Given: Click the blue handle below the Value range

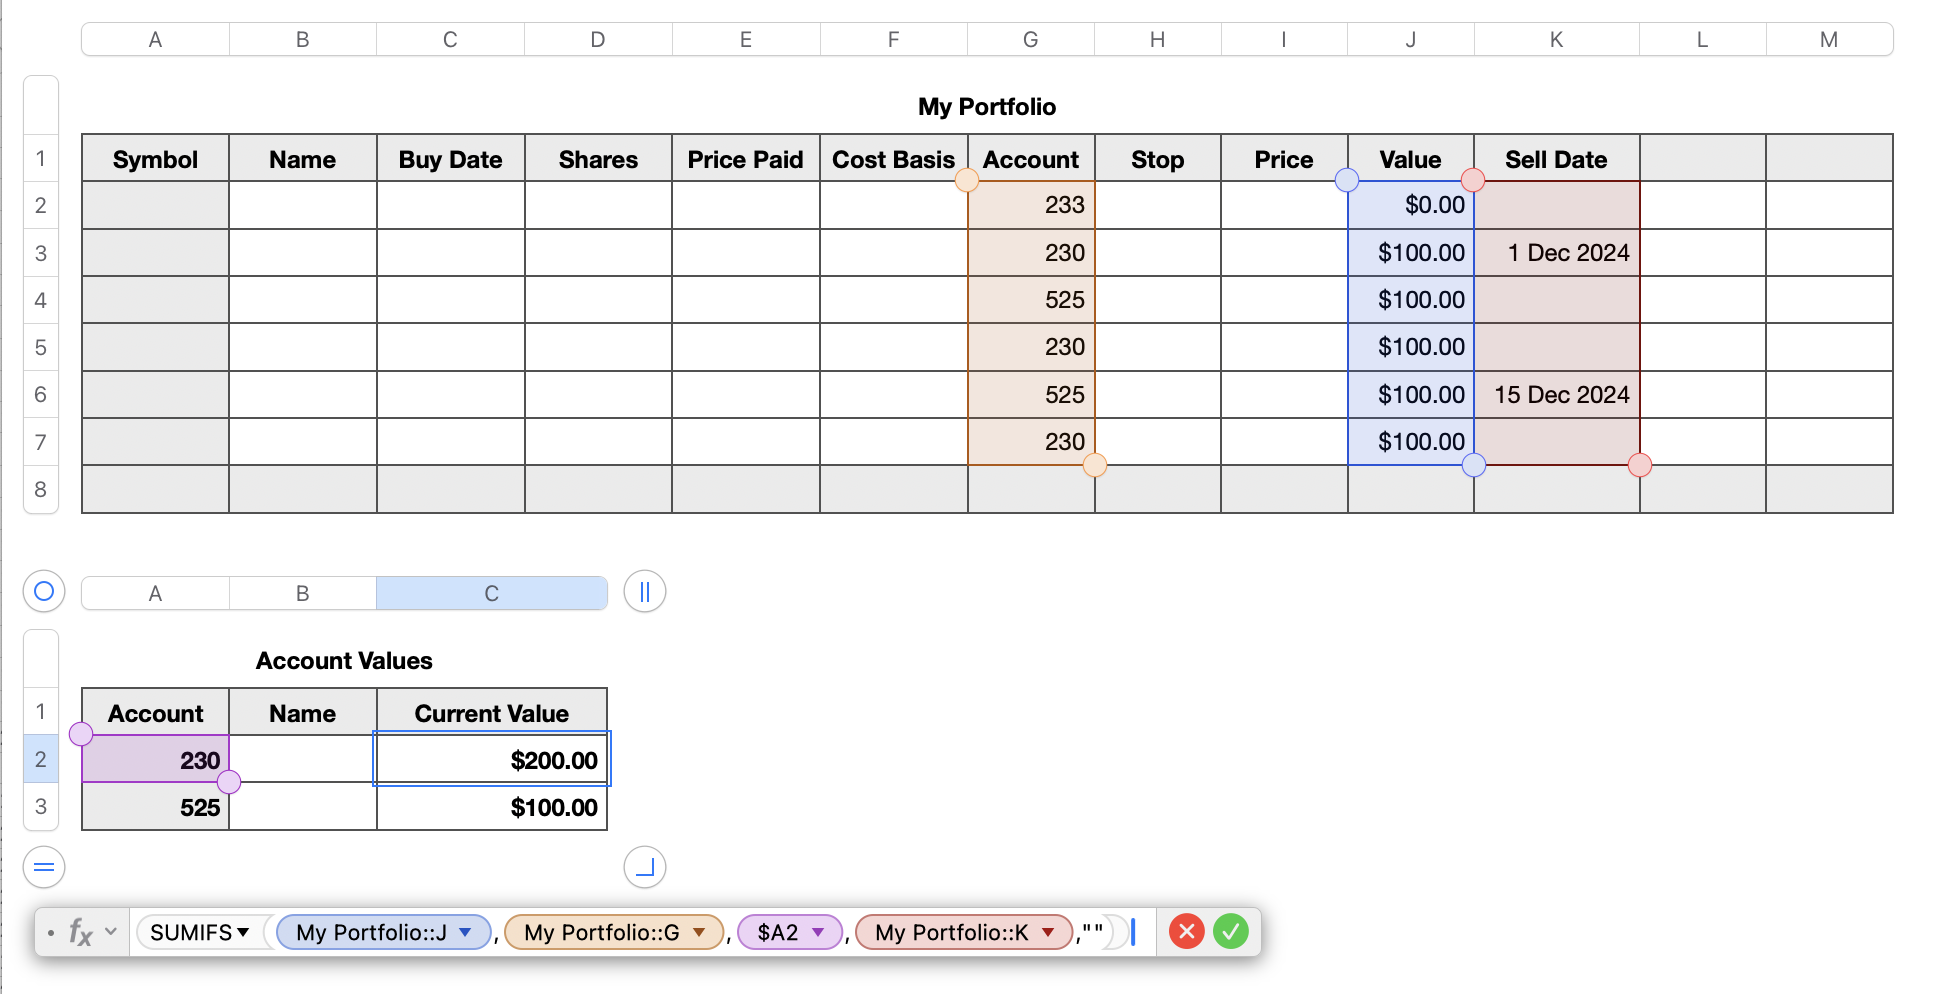Looking at the screenshot, I should [1473, 465].
